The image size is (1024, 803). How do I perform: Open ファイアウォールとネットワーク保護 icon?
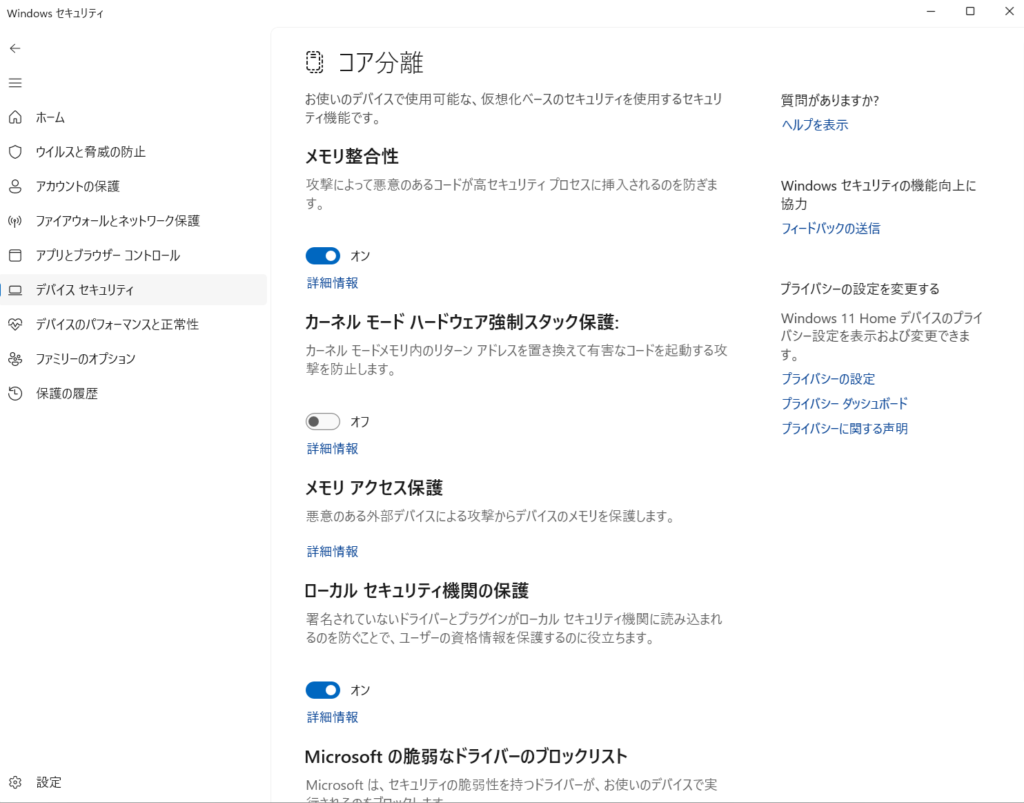(14, 221)
